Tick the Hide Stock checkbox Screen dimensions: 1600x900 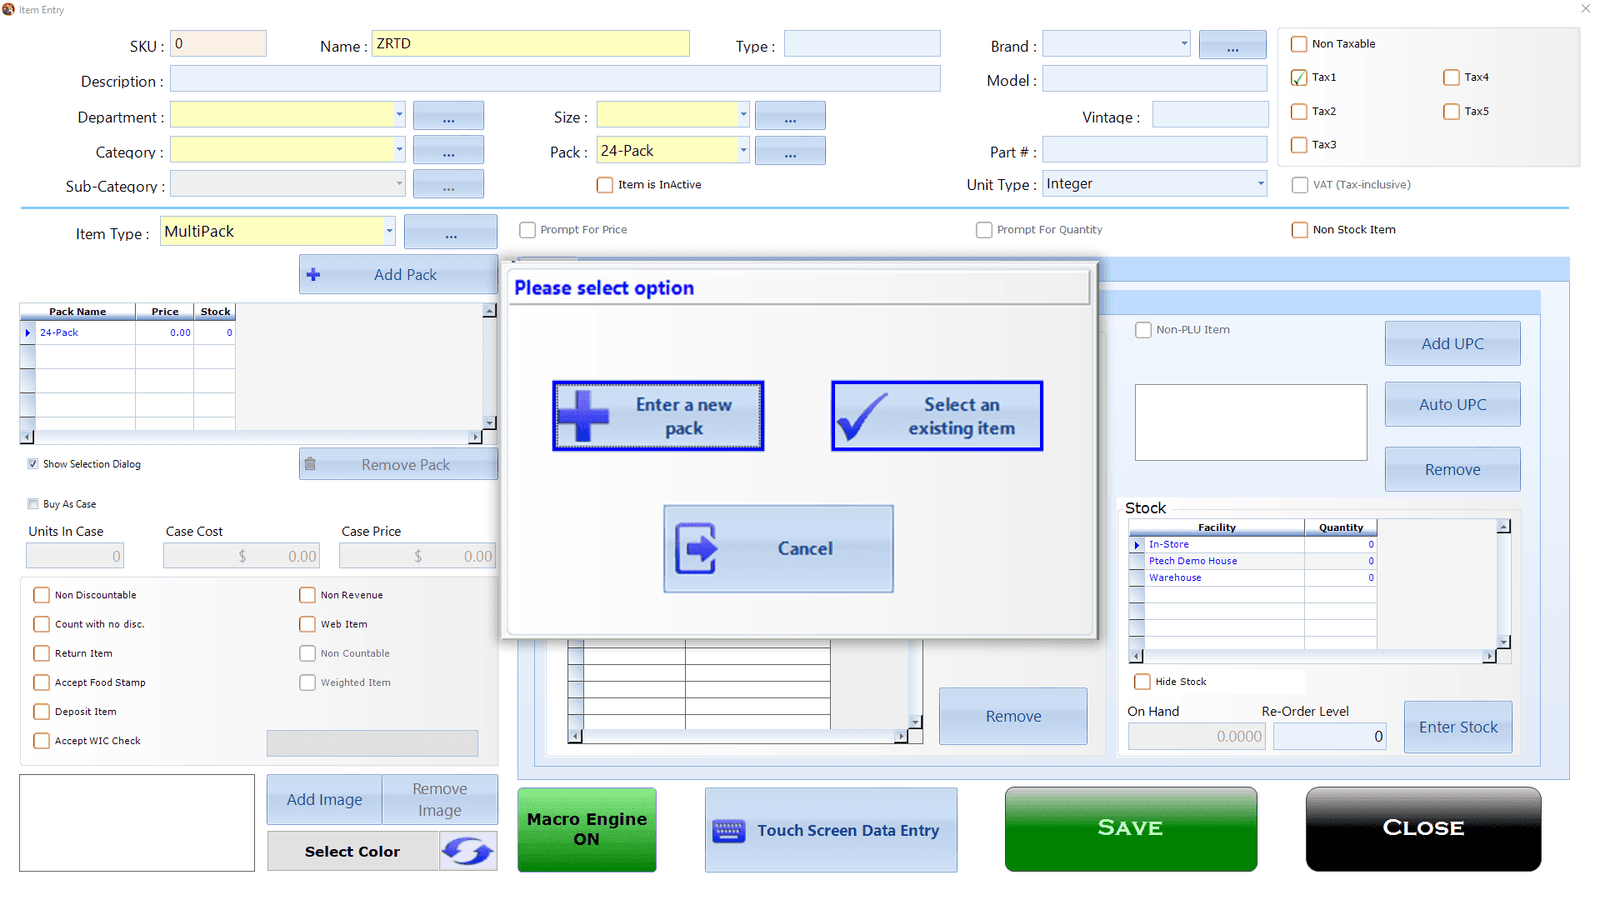(1142, 682)
